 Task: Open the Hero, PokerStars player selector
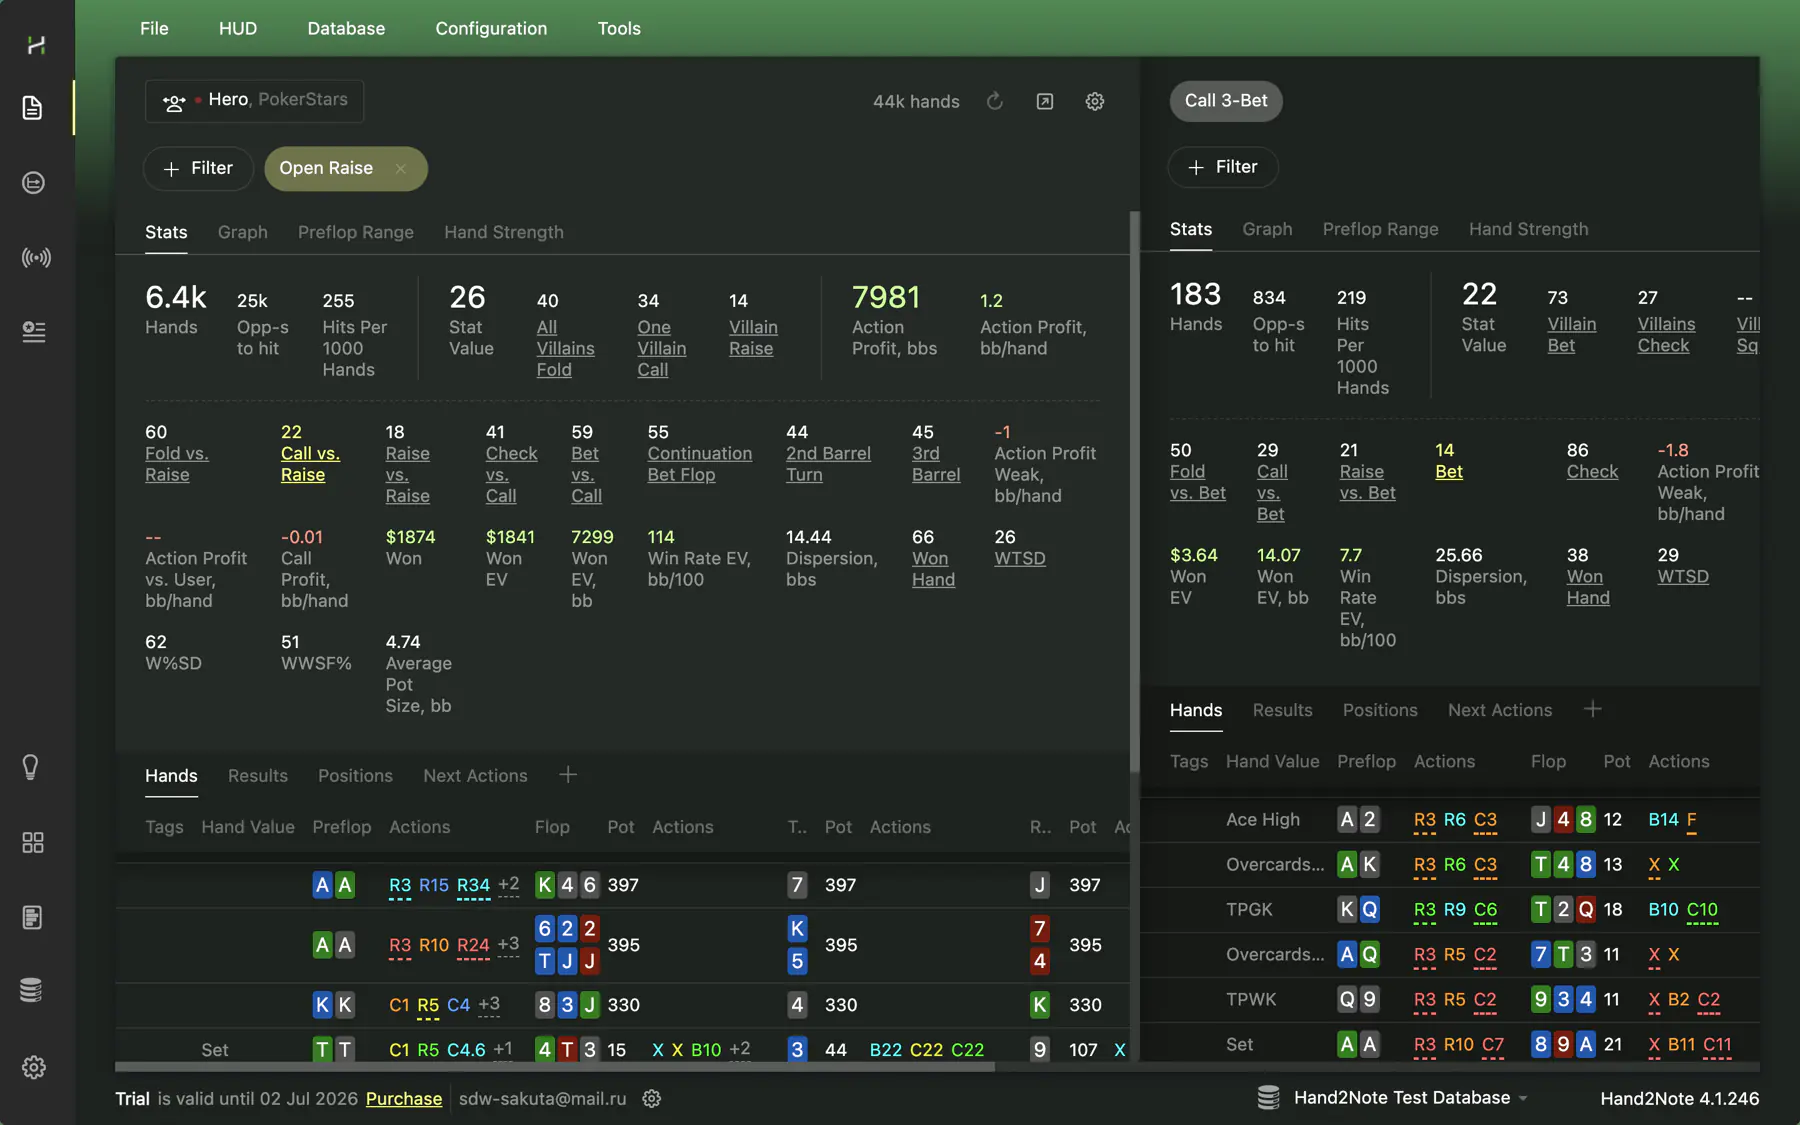254,101
